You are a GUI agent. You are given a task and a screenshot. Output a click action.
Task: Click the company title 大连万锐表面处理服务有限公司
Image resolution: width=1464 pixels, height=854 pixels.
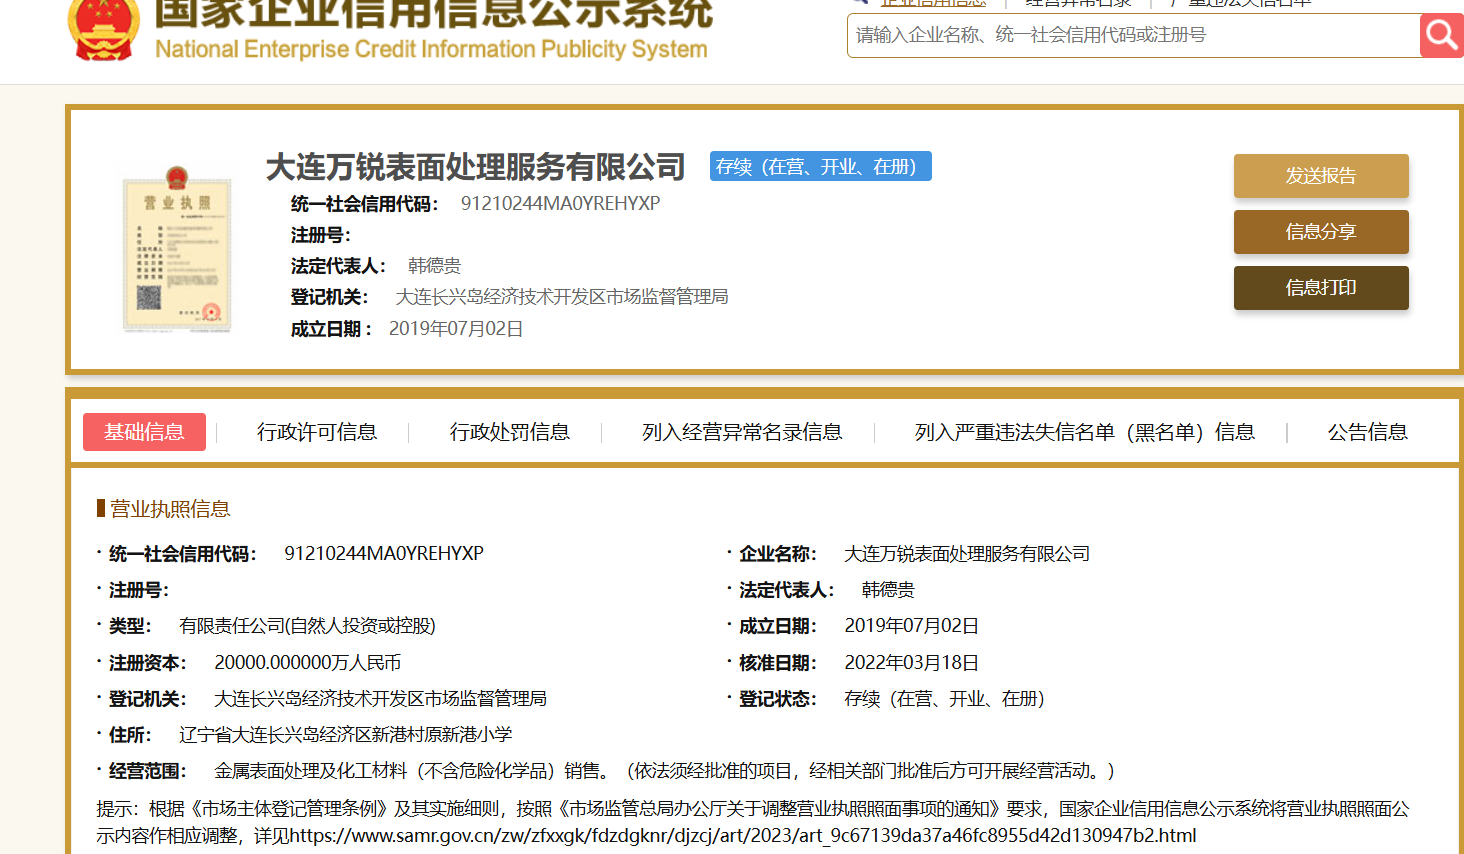[x=476, y=167]
